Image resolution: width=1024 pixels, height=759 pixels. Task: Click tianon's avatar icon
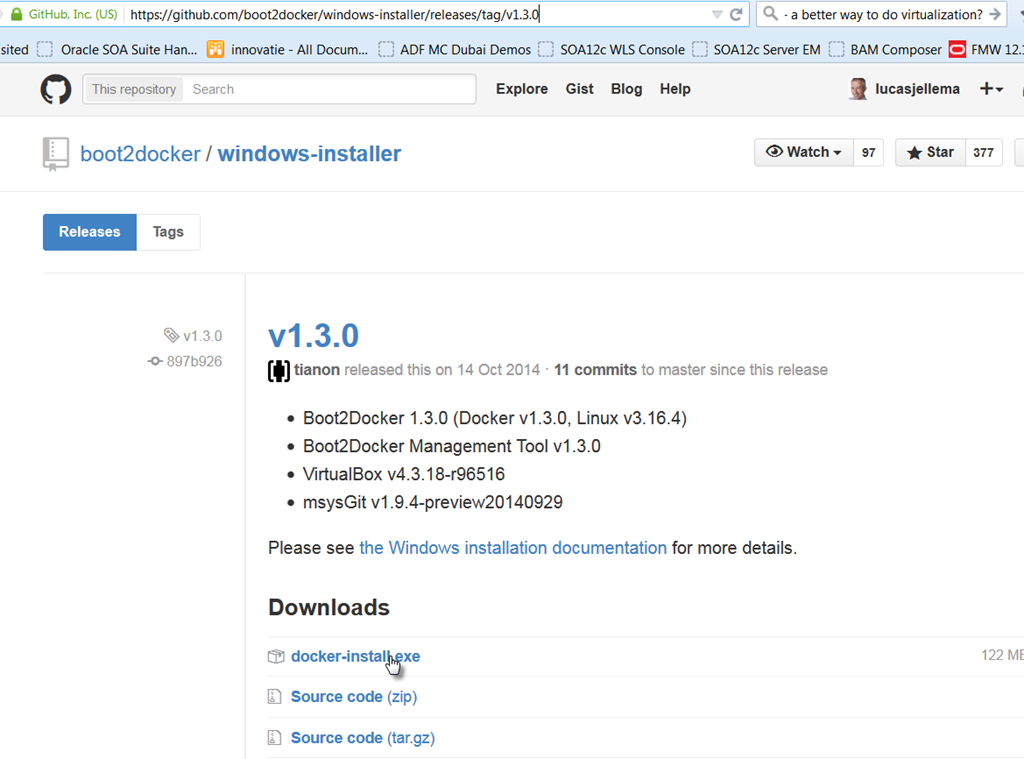click(x=279, y=370)
